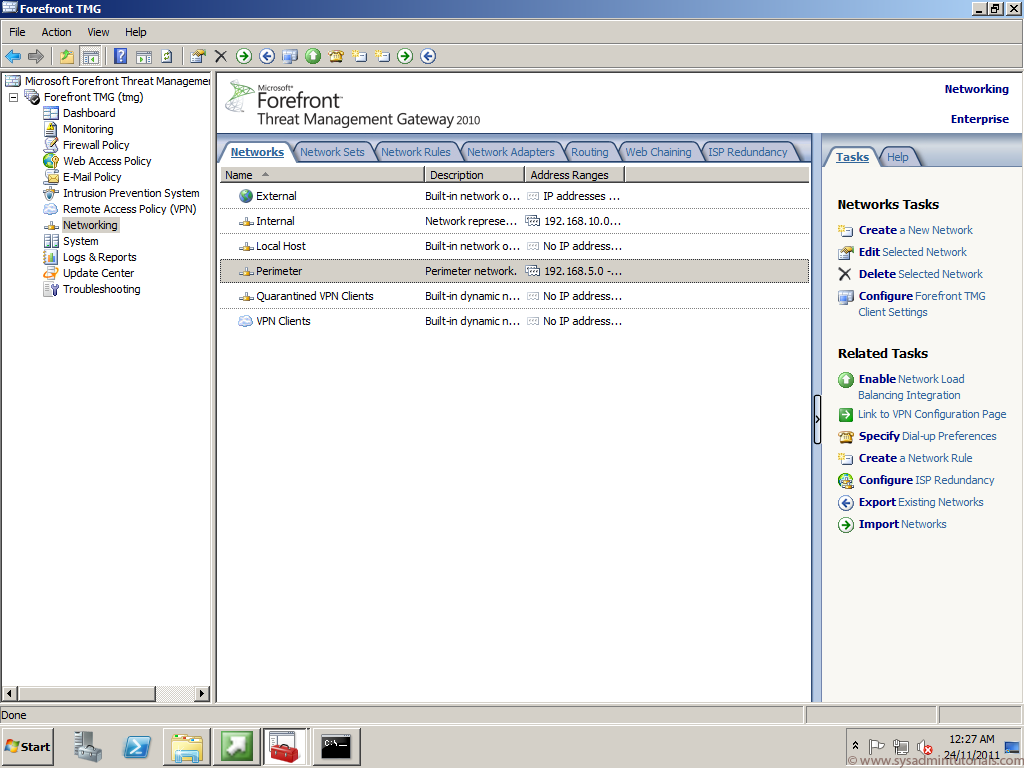This screenshot has width=1024, height=768.
Task: Click the Refresh page icon in the toolbar
Action: tap(167, 56)
